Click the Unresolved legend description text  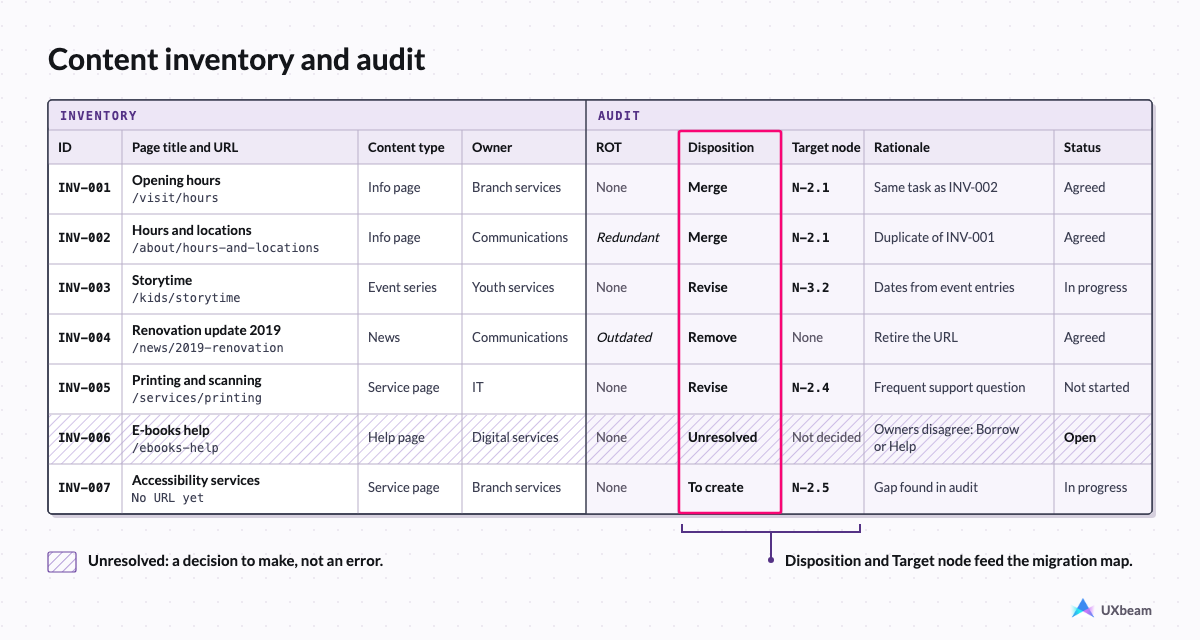235,561
